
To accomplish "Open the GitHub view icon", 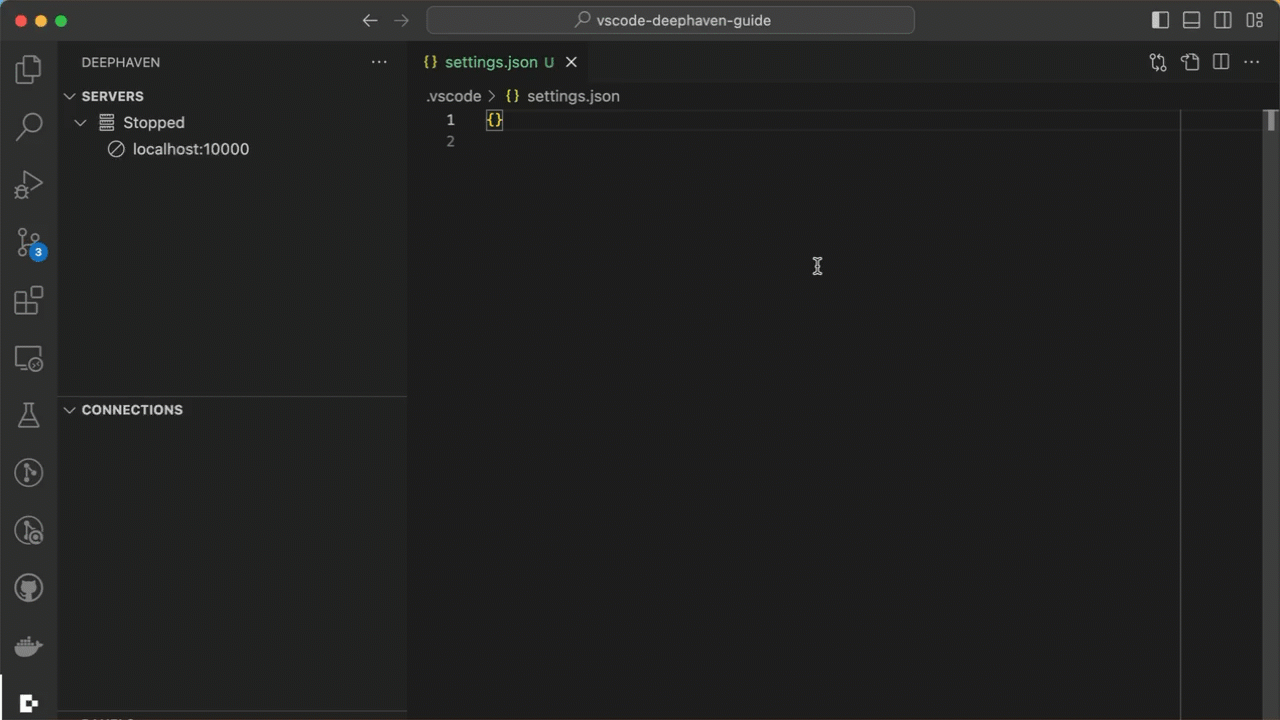I will (x=29, y=588).
